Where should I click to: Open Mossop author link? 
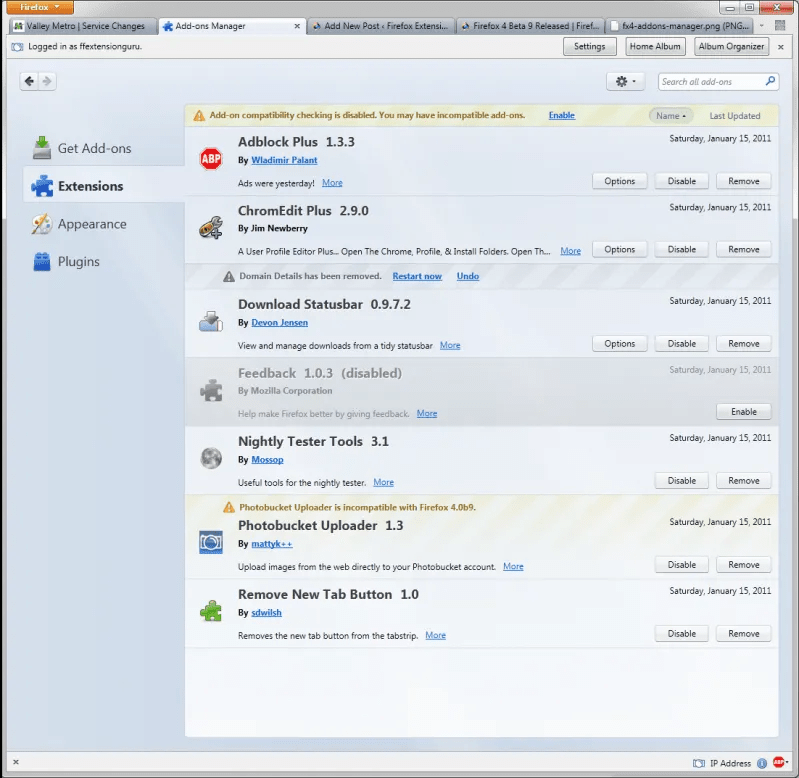(267, 460)
